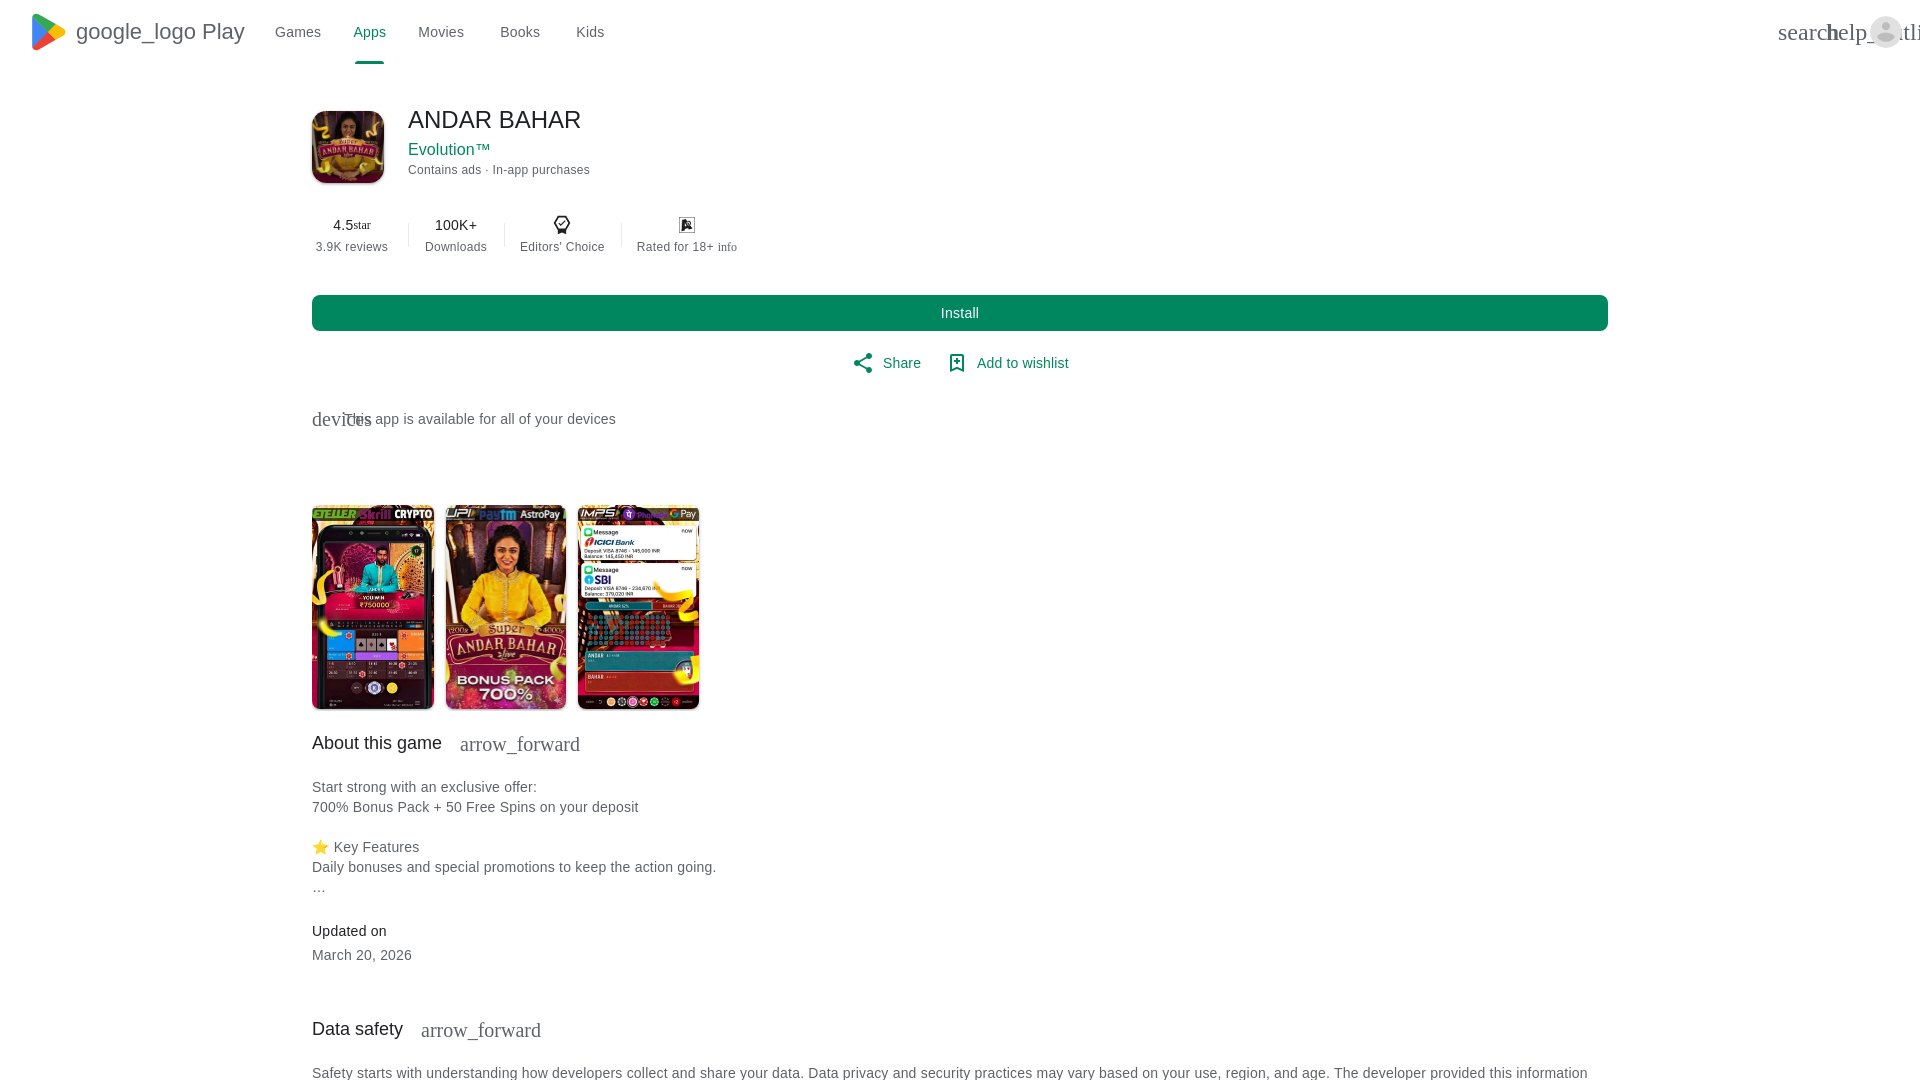Open content rating info link
Screen dimensions: 1920x1080
click(727, 248)
